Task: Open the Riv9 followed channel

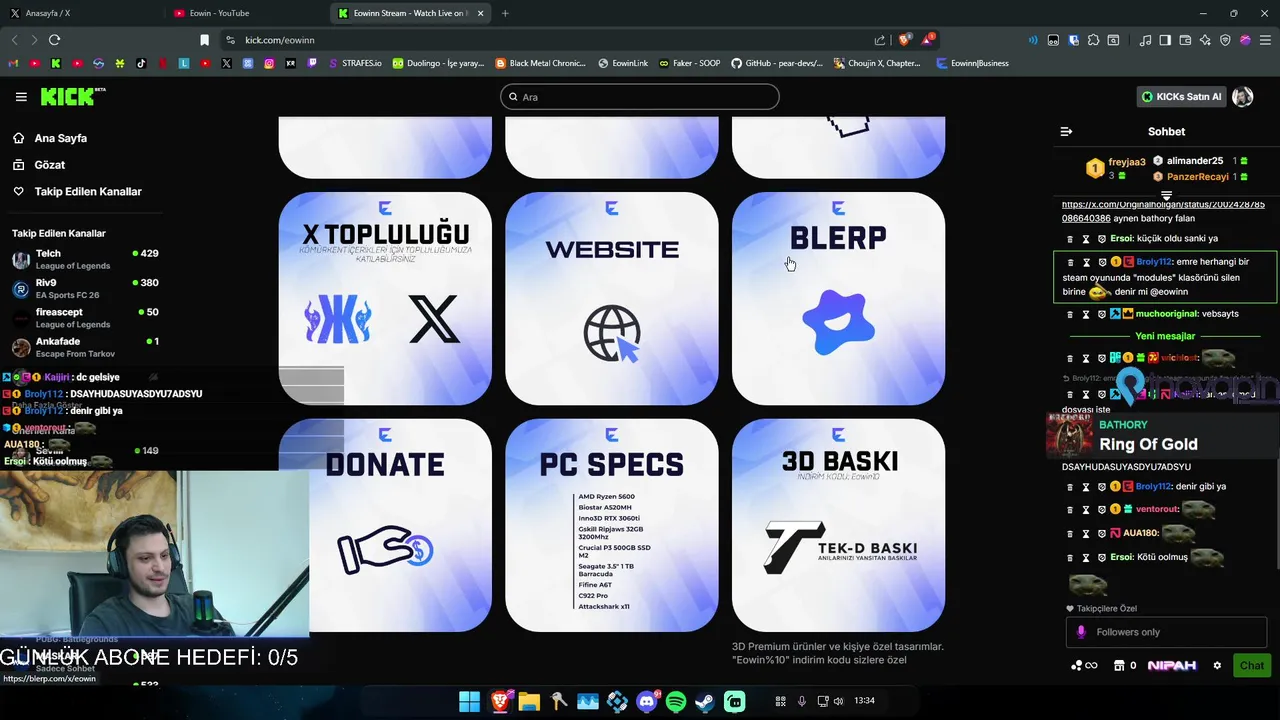Action: pyautogui.click(x=85, y=288)
